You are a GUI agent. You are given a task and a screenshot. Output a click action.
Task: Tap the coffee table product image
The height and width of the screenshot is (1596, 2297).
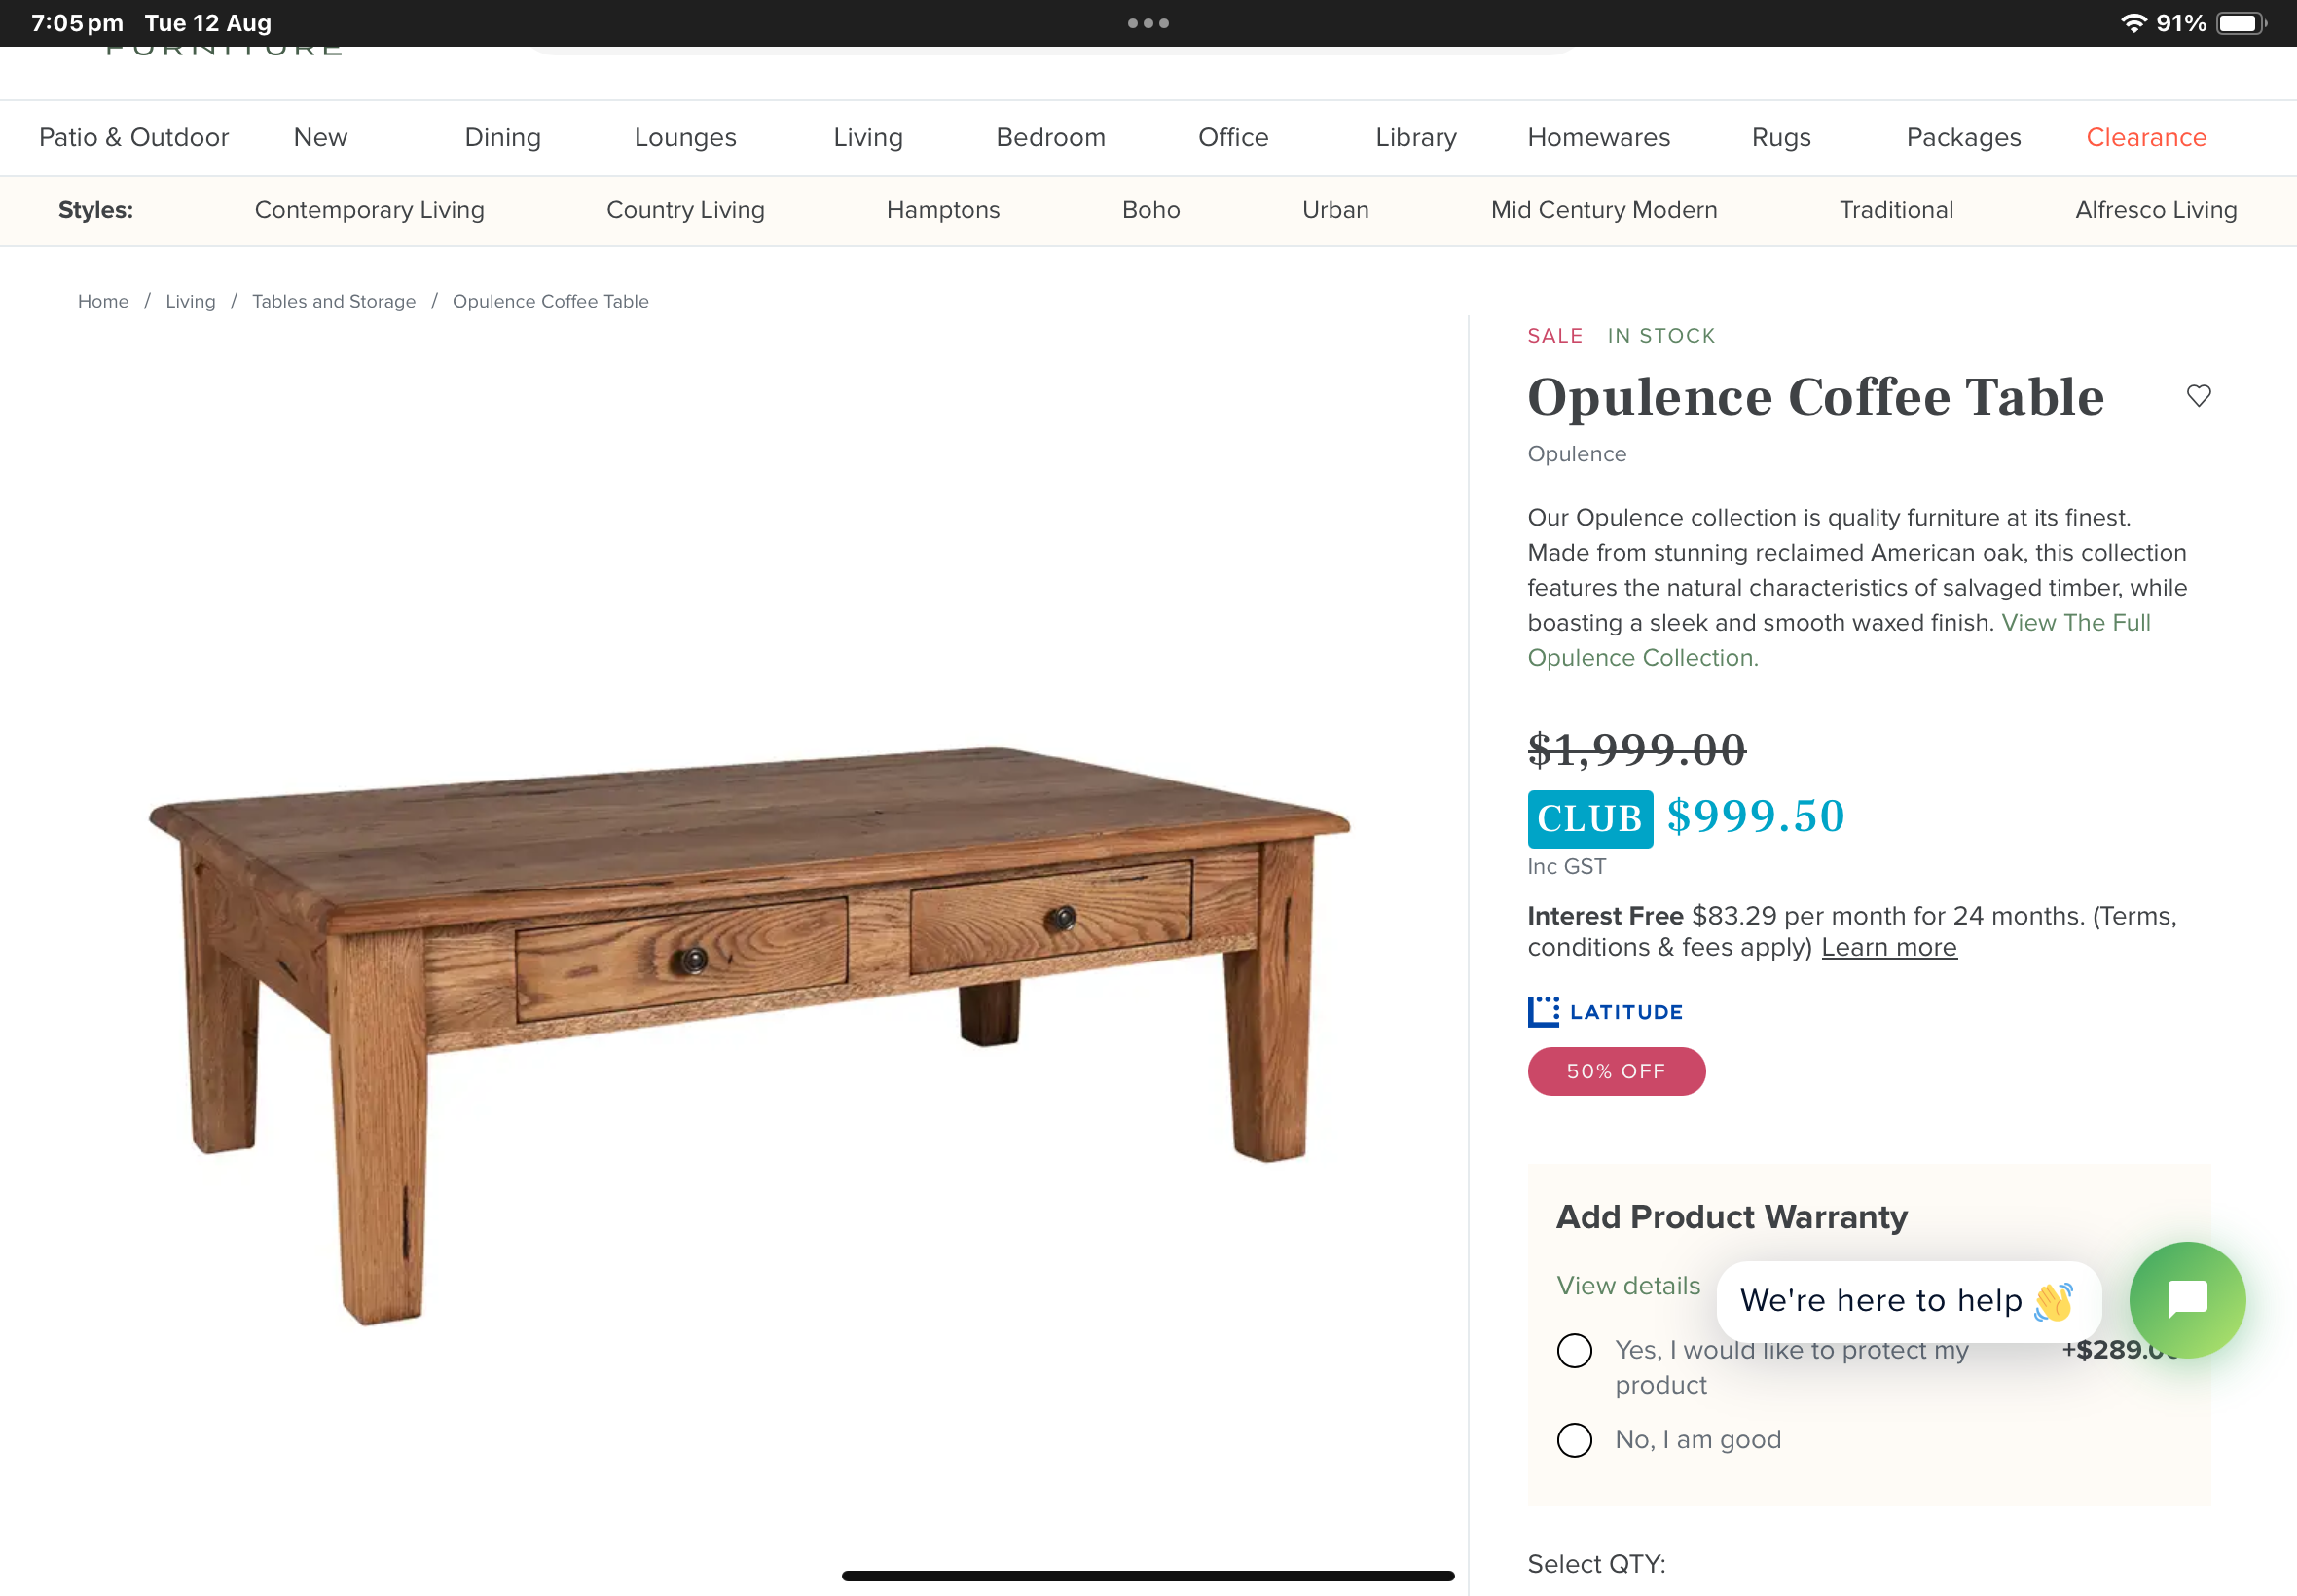(x=750, y=1035)
